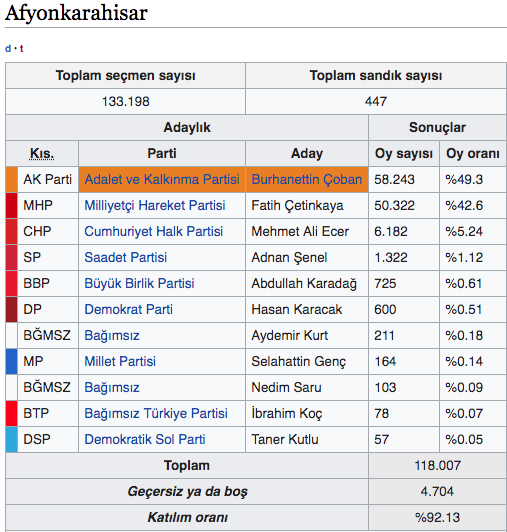This screenshot has width=507, height=532.
Task: Click the BBP party color swatch
Action: point(12,283)
